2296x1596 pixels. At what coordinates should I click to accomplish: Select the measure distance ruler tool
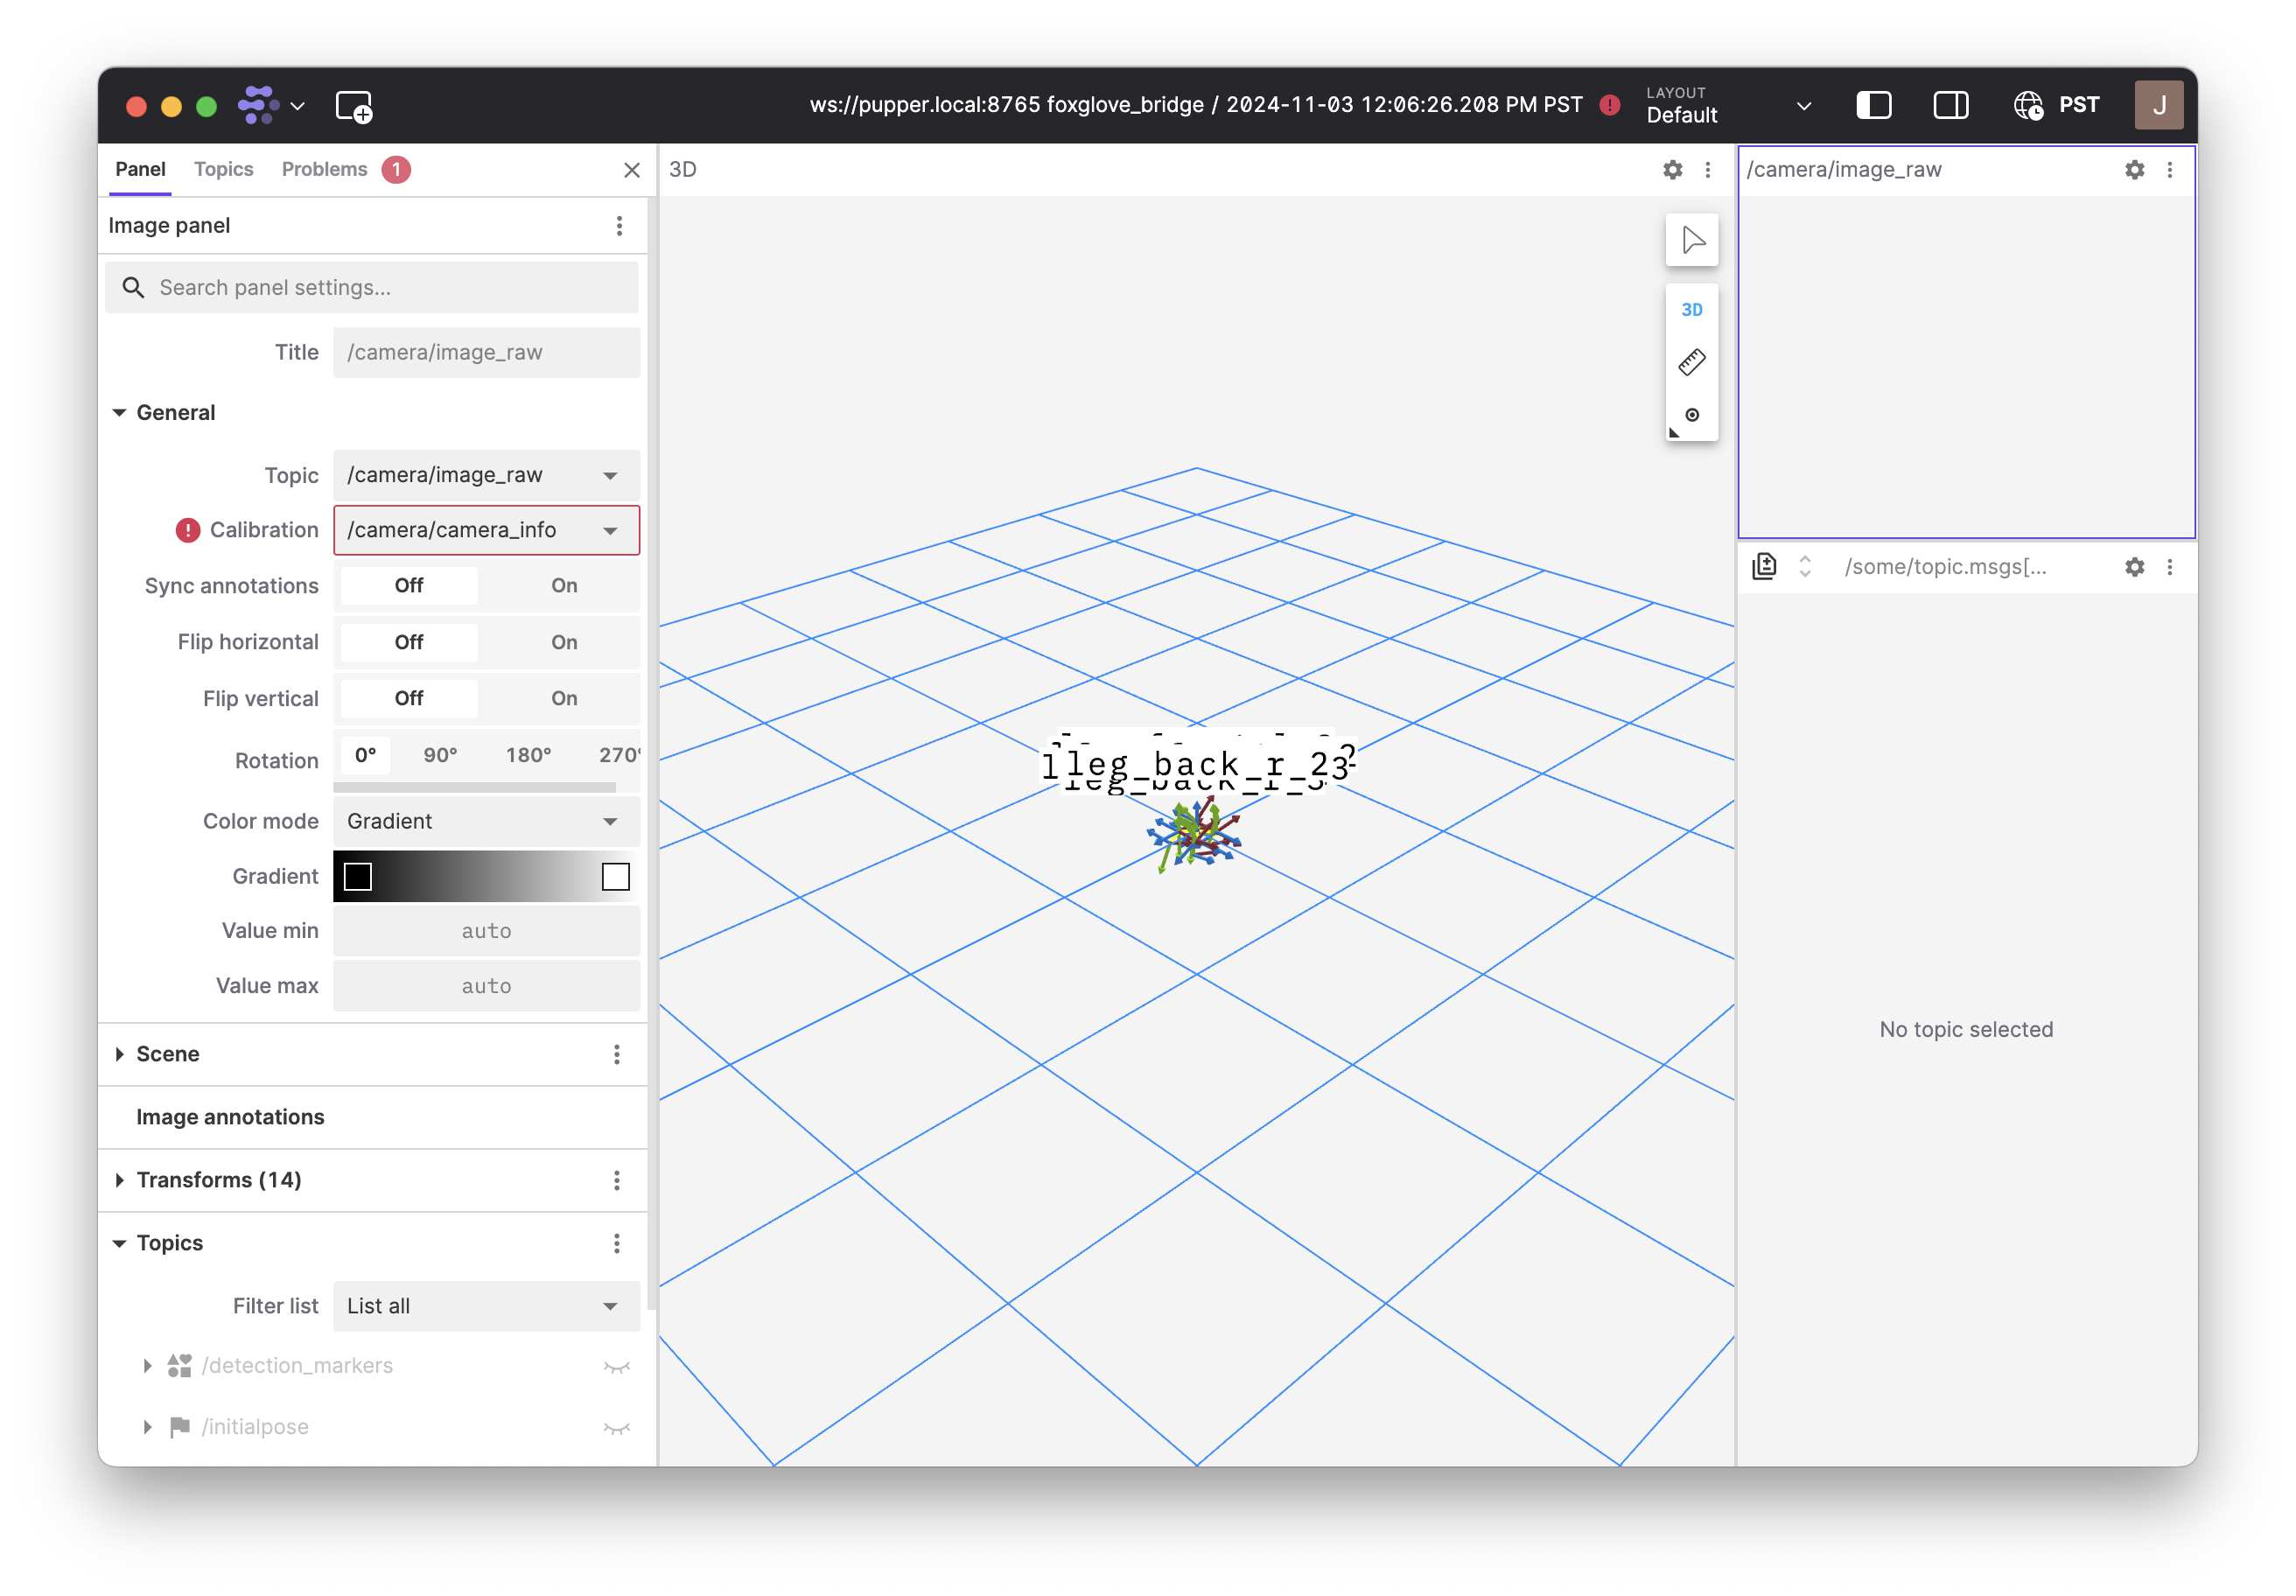point(1691,362)
